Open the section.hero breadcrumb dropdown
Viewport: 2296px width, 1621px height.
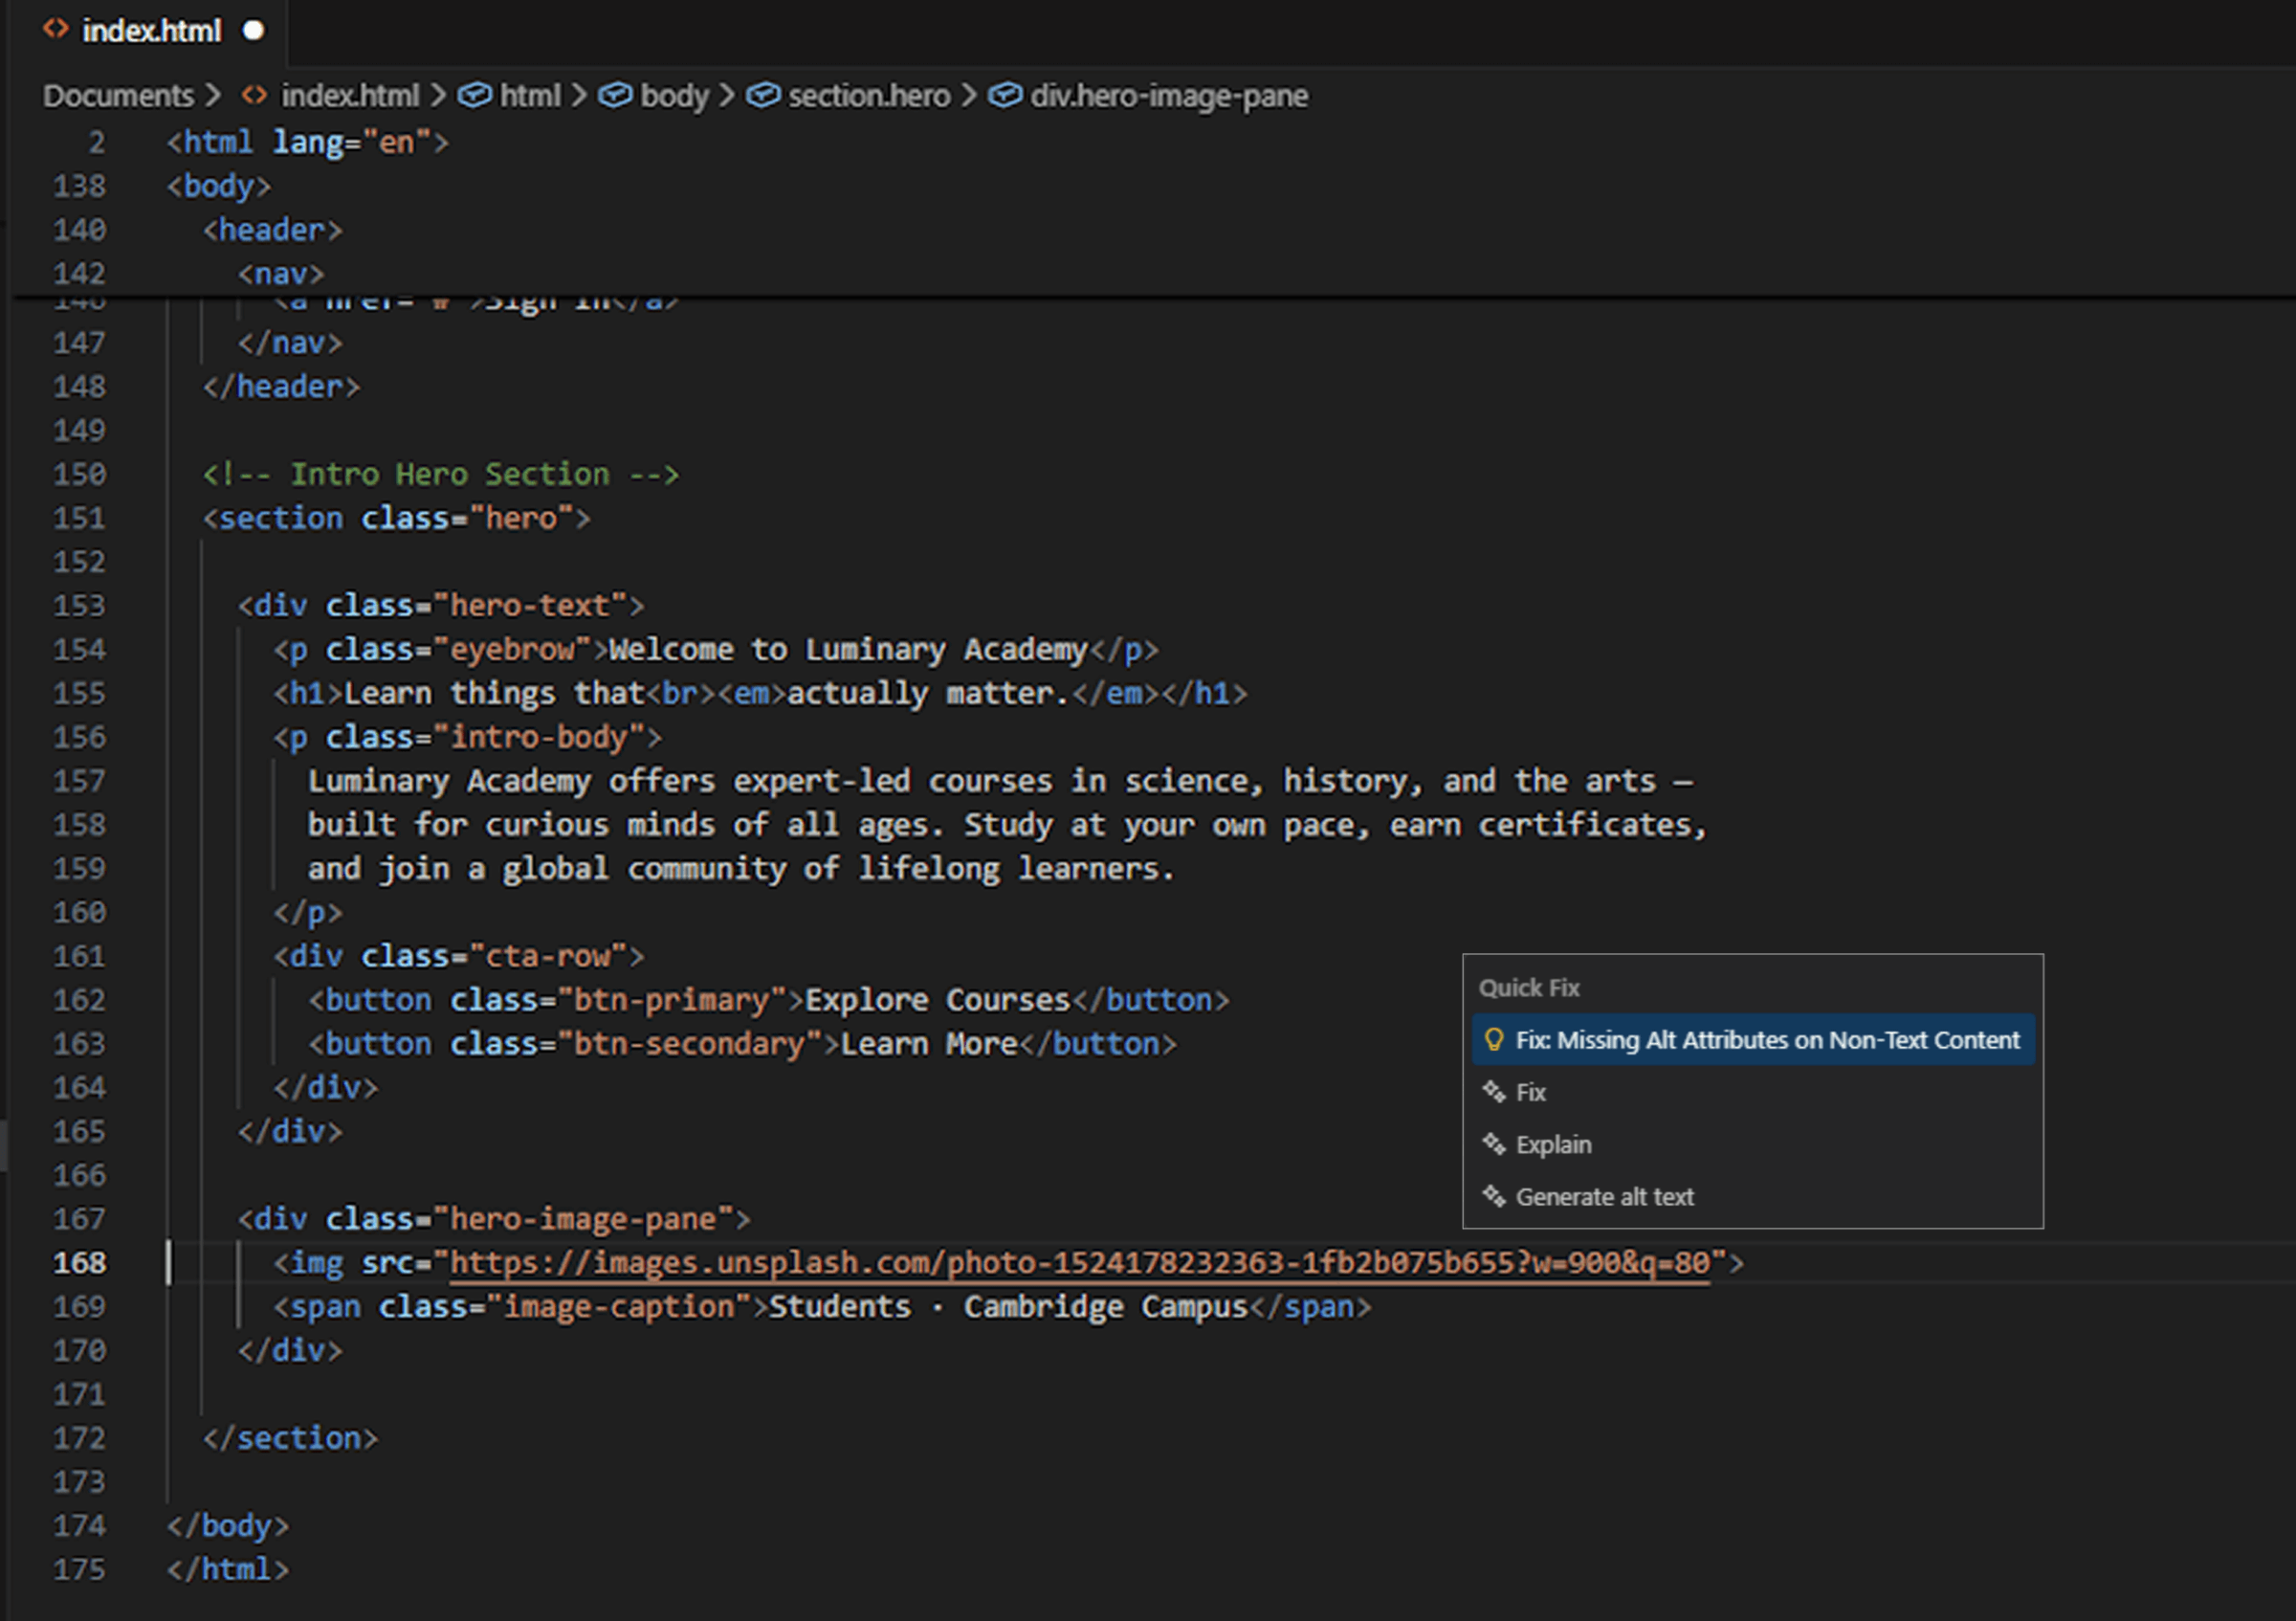[868, 95]
